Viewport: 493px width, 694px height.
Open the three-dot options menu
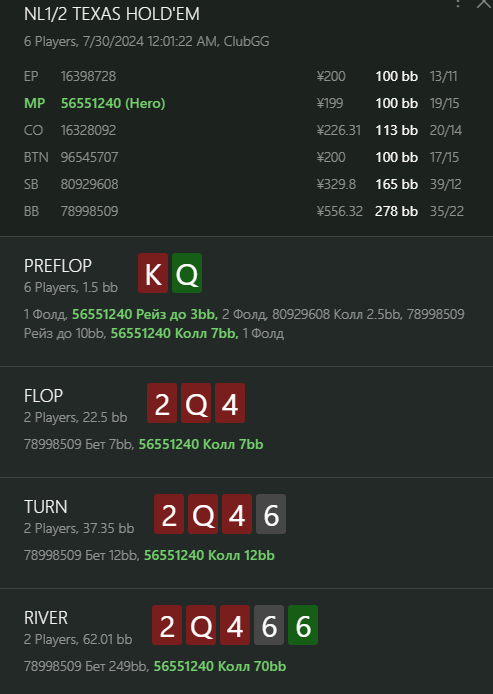458,4
